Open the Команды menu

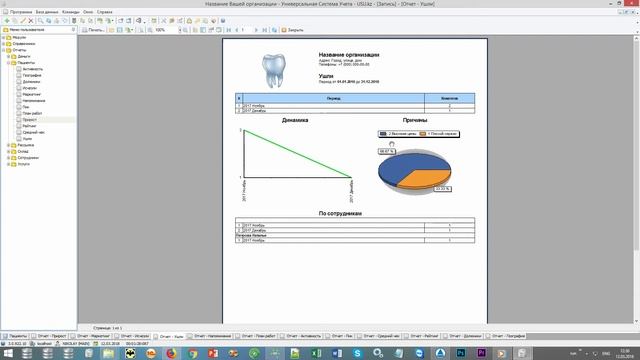71,12
